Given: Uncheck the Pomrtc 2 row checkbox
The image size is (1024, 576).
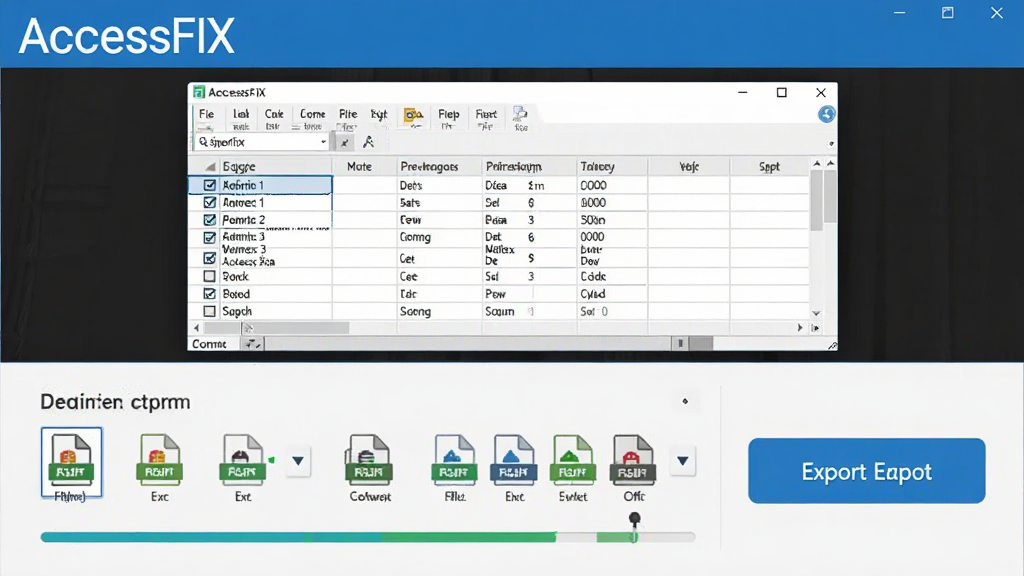Looking at the screenshot, I should (210, 219).
